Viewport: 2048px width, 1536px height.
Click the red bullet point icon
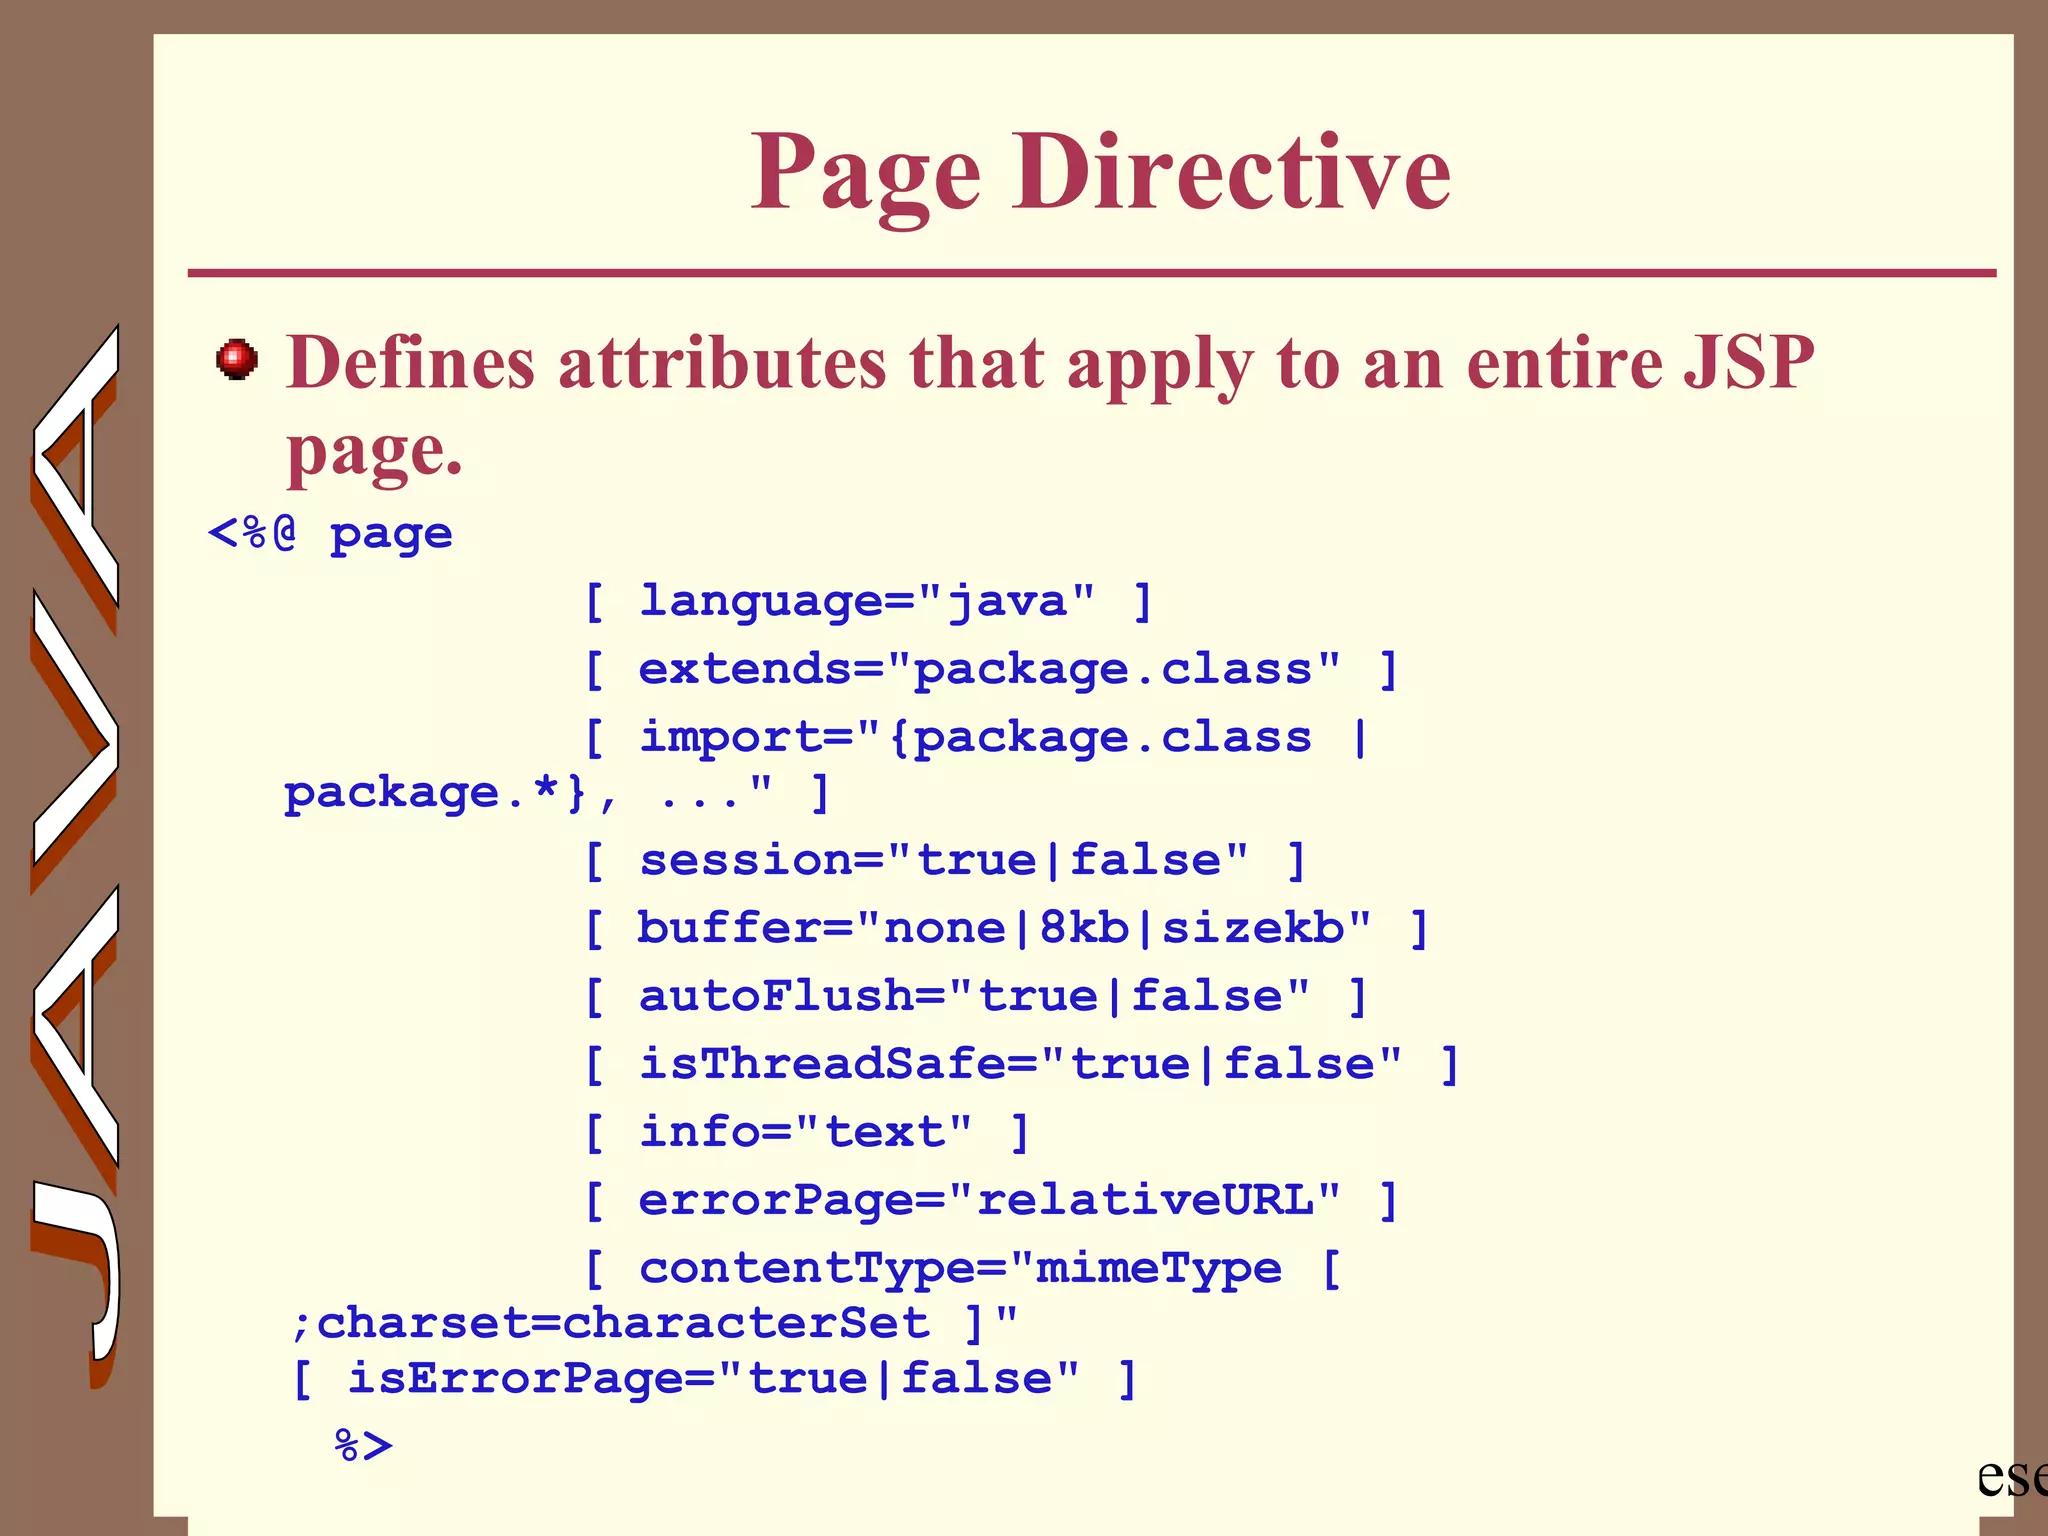[237, 359]
